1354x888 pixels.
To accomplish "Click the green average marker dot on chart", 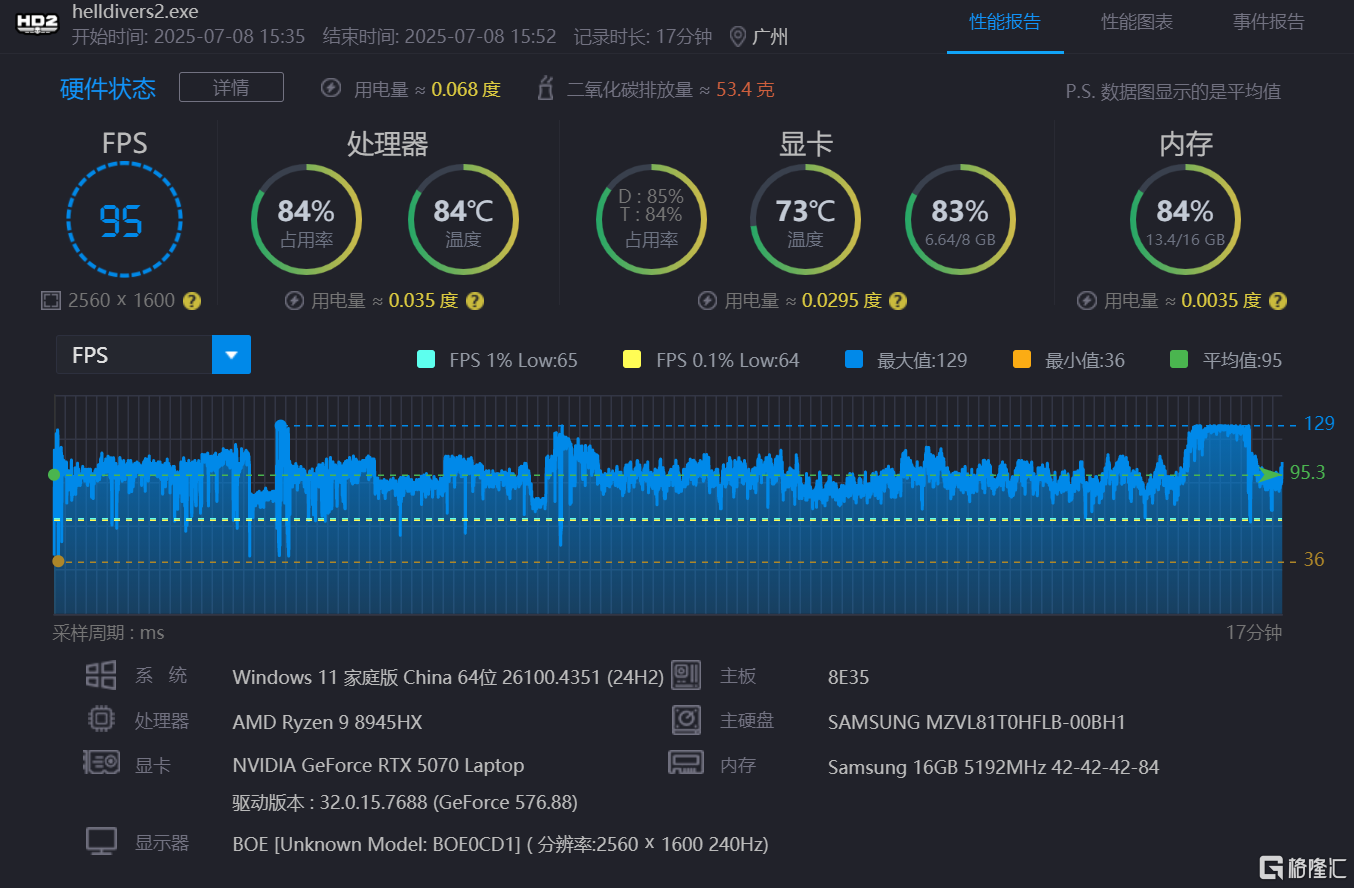I will (54, 475).
